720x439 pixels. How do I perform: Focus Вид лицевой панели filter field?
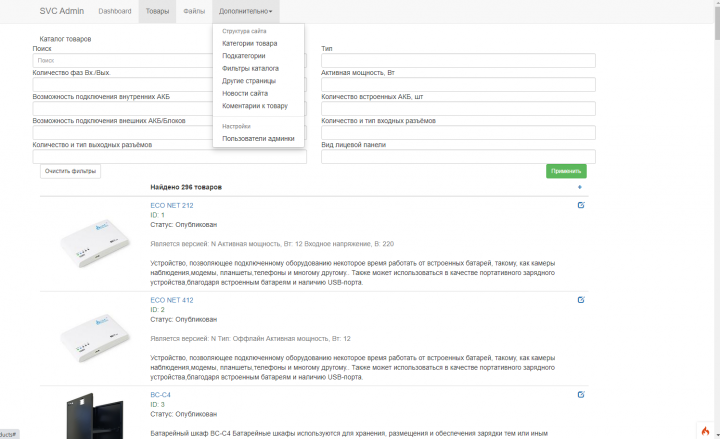(458, 156)
